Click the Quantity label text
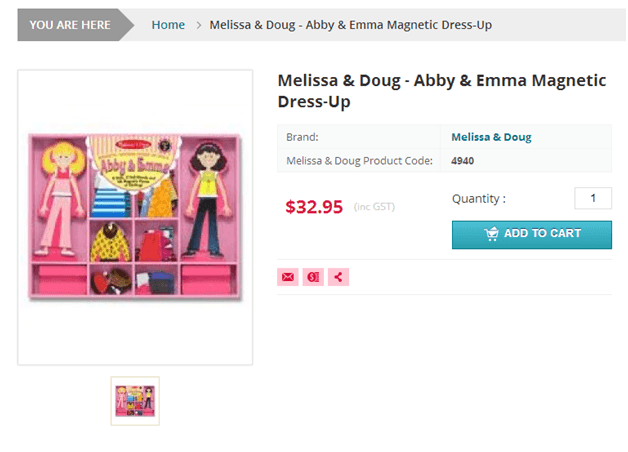The width and height of the screenshot is (628, 452). (x=478, y=199)
